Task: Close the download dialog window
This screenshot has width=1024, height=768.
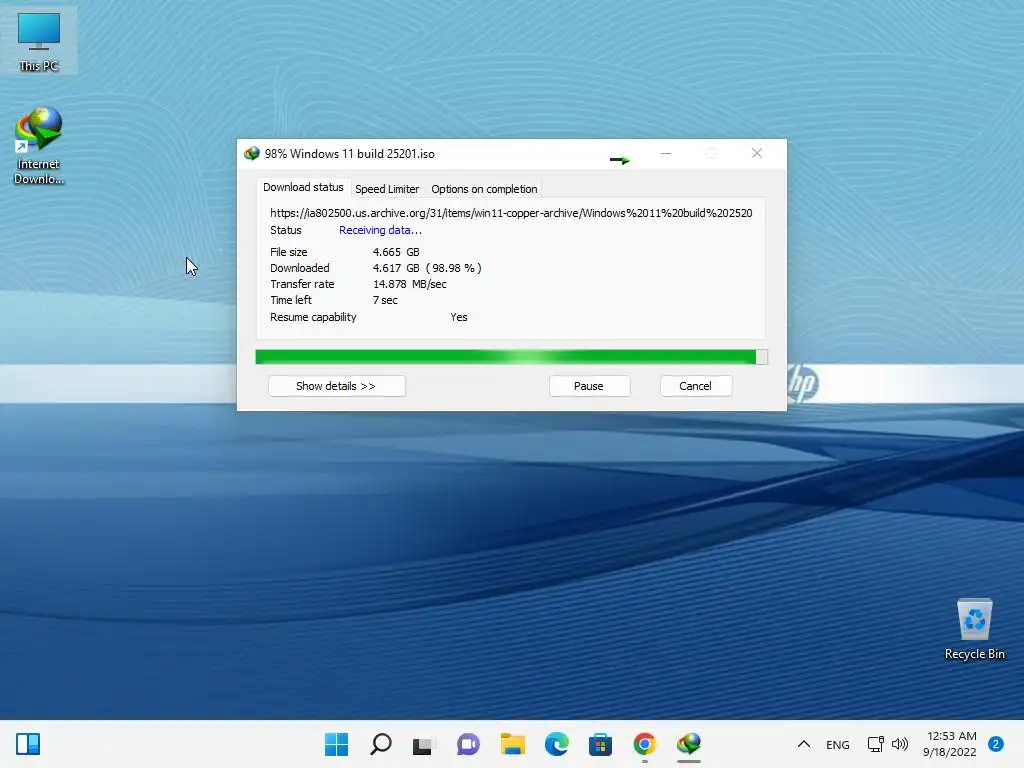Action: pyautogui.click(x=756, y=153)
